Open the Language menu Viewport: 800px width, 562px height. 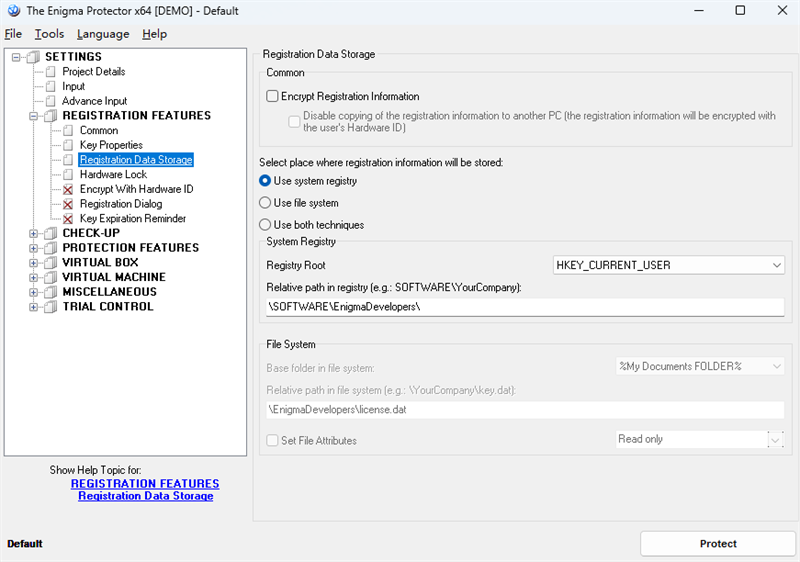[x=103, y=34]
